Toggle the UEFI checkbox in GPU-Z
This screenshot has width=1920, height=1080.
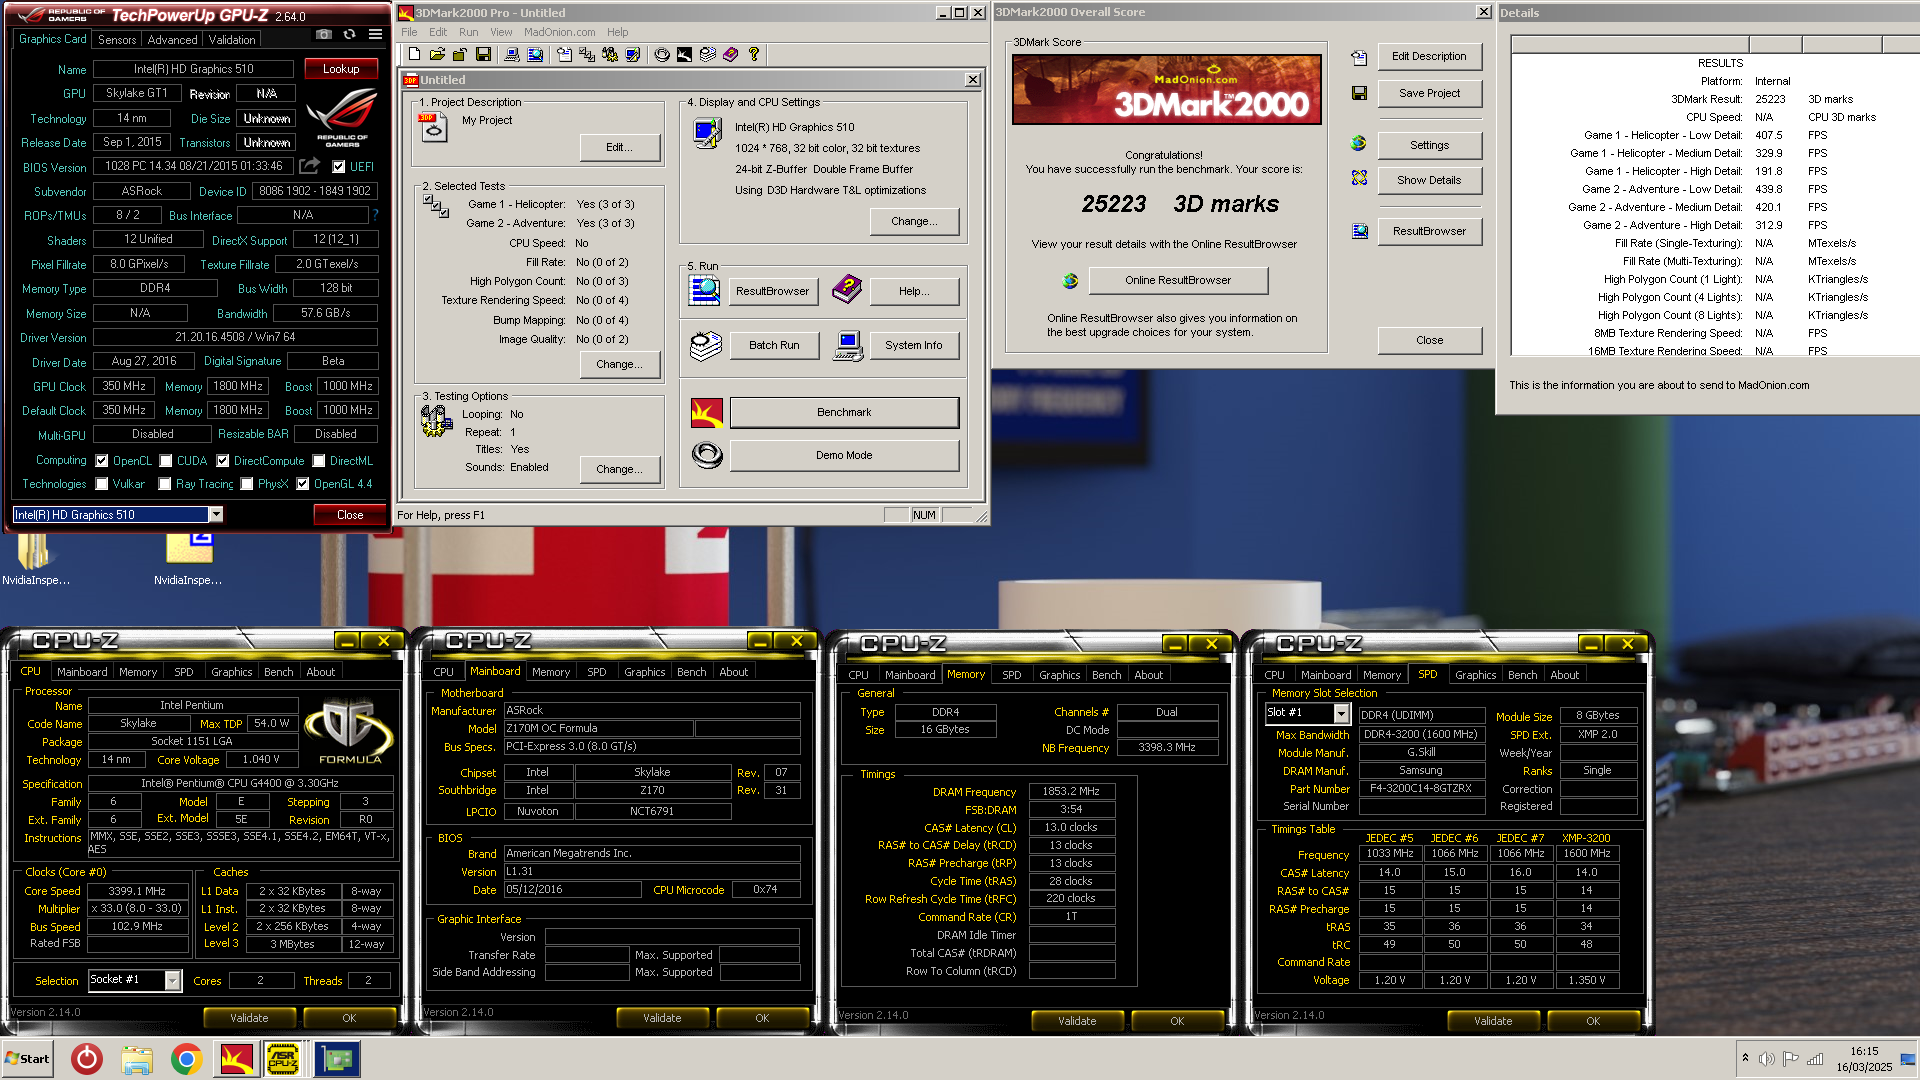click(x=339, y=167)
